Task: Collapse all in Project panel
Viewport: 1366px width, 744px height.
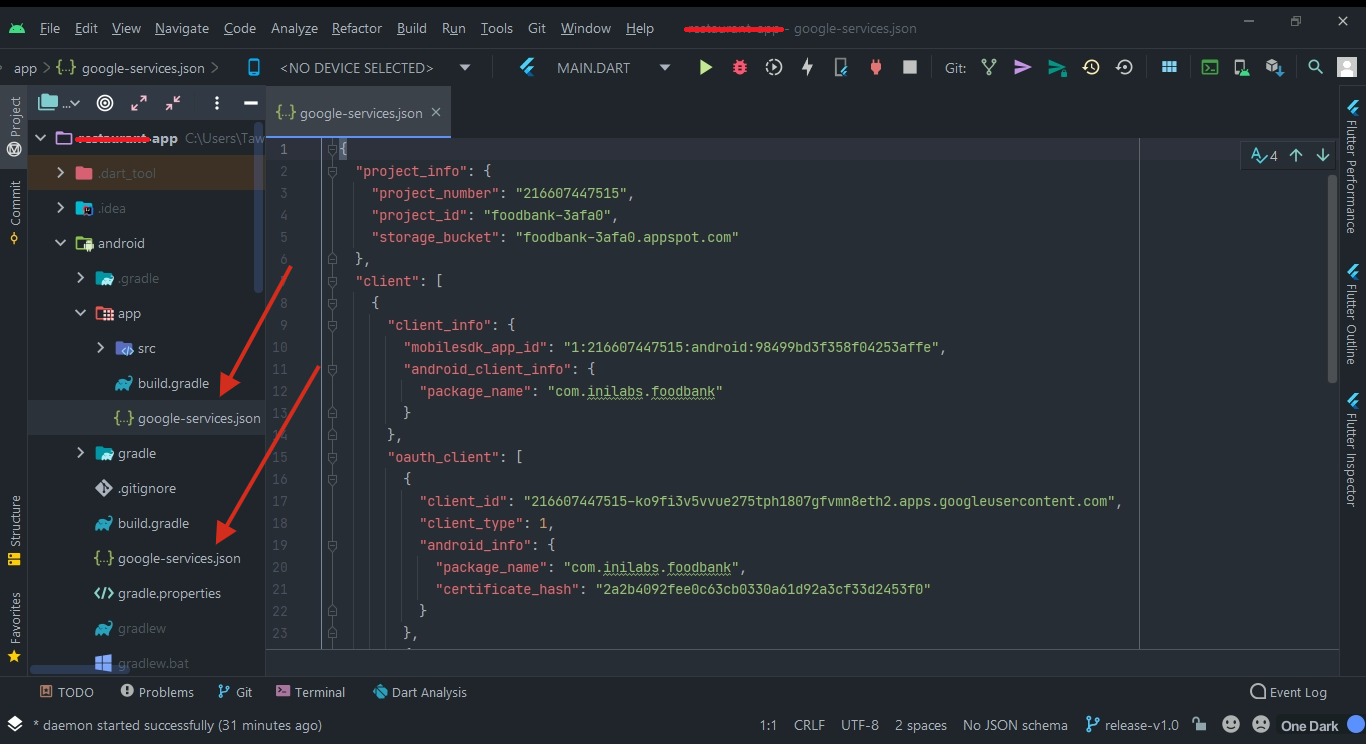Action: point(173,102)
